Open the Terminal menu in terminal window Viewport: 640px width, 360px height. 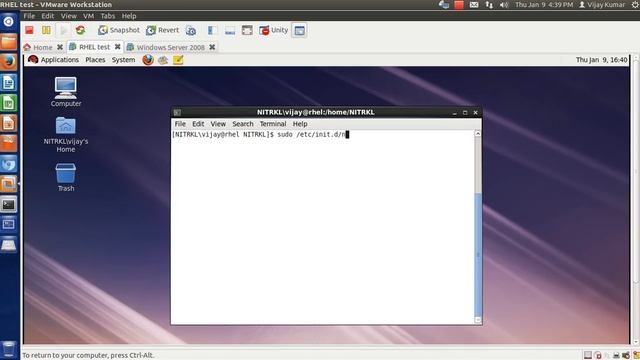coord(273,124)
